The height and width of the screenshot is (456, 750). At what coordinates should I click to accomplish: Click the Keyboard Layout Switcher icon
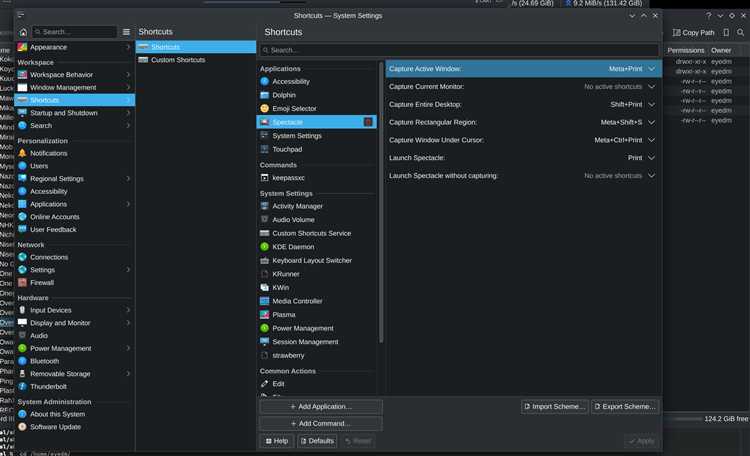265,260
